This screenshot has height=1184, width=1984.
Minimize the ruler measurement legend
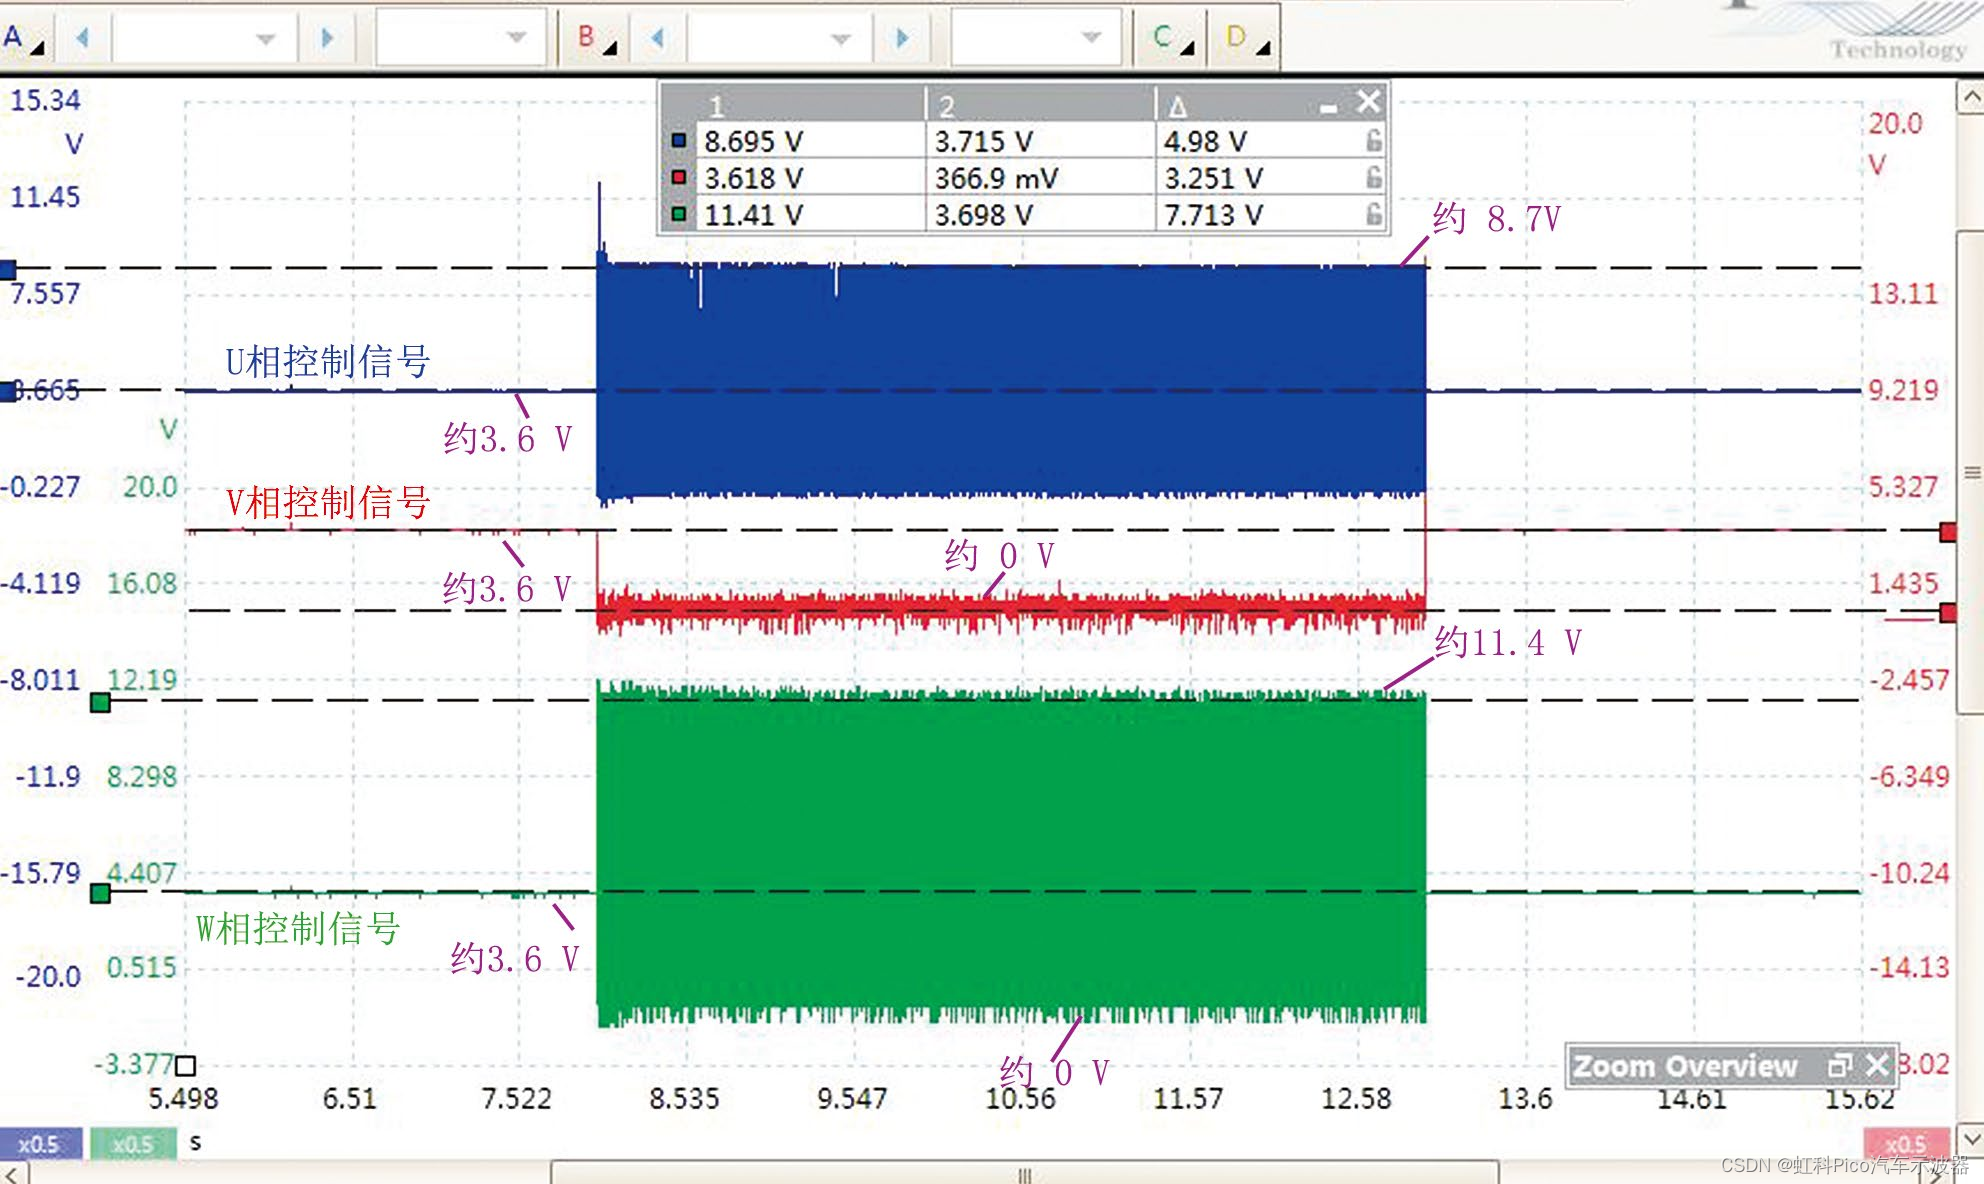[1328, 106]
